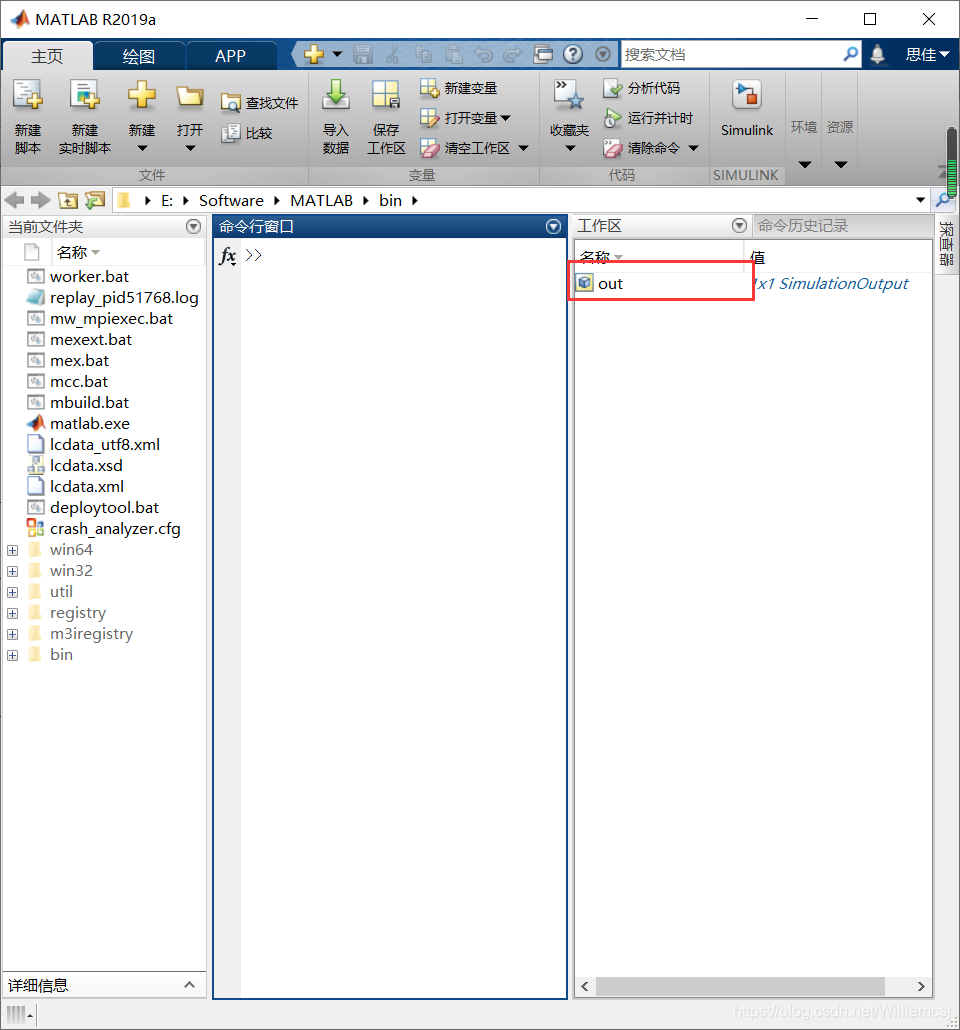Expand the 详细信息 details panel
This screenshot has width=960, height=1030.
point(189,985)
